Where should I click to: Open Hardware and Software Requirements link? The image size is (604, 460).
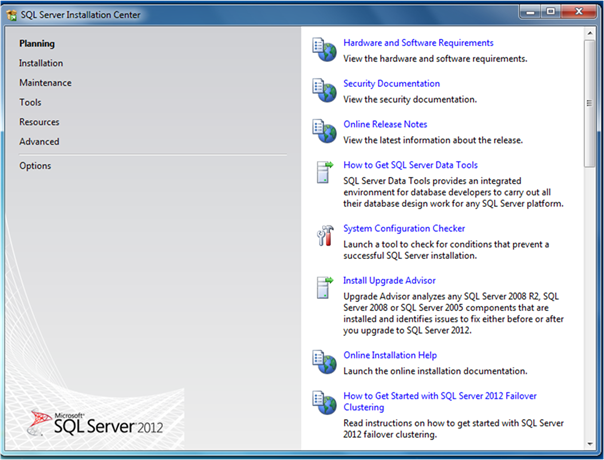tap(418, 43)
